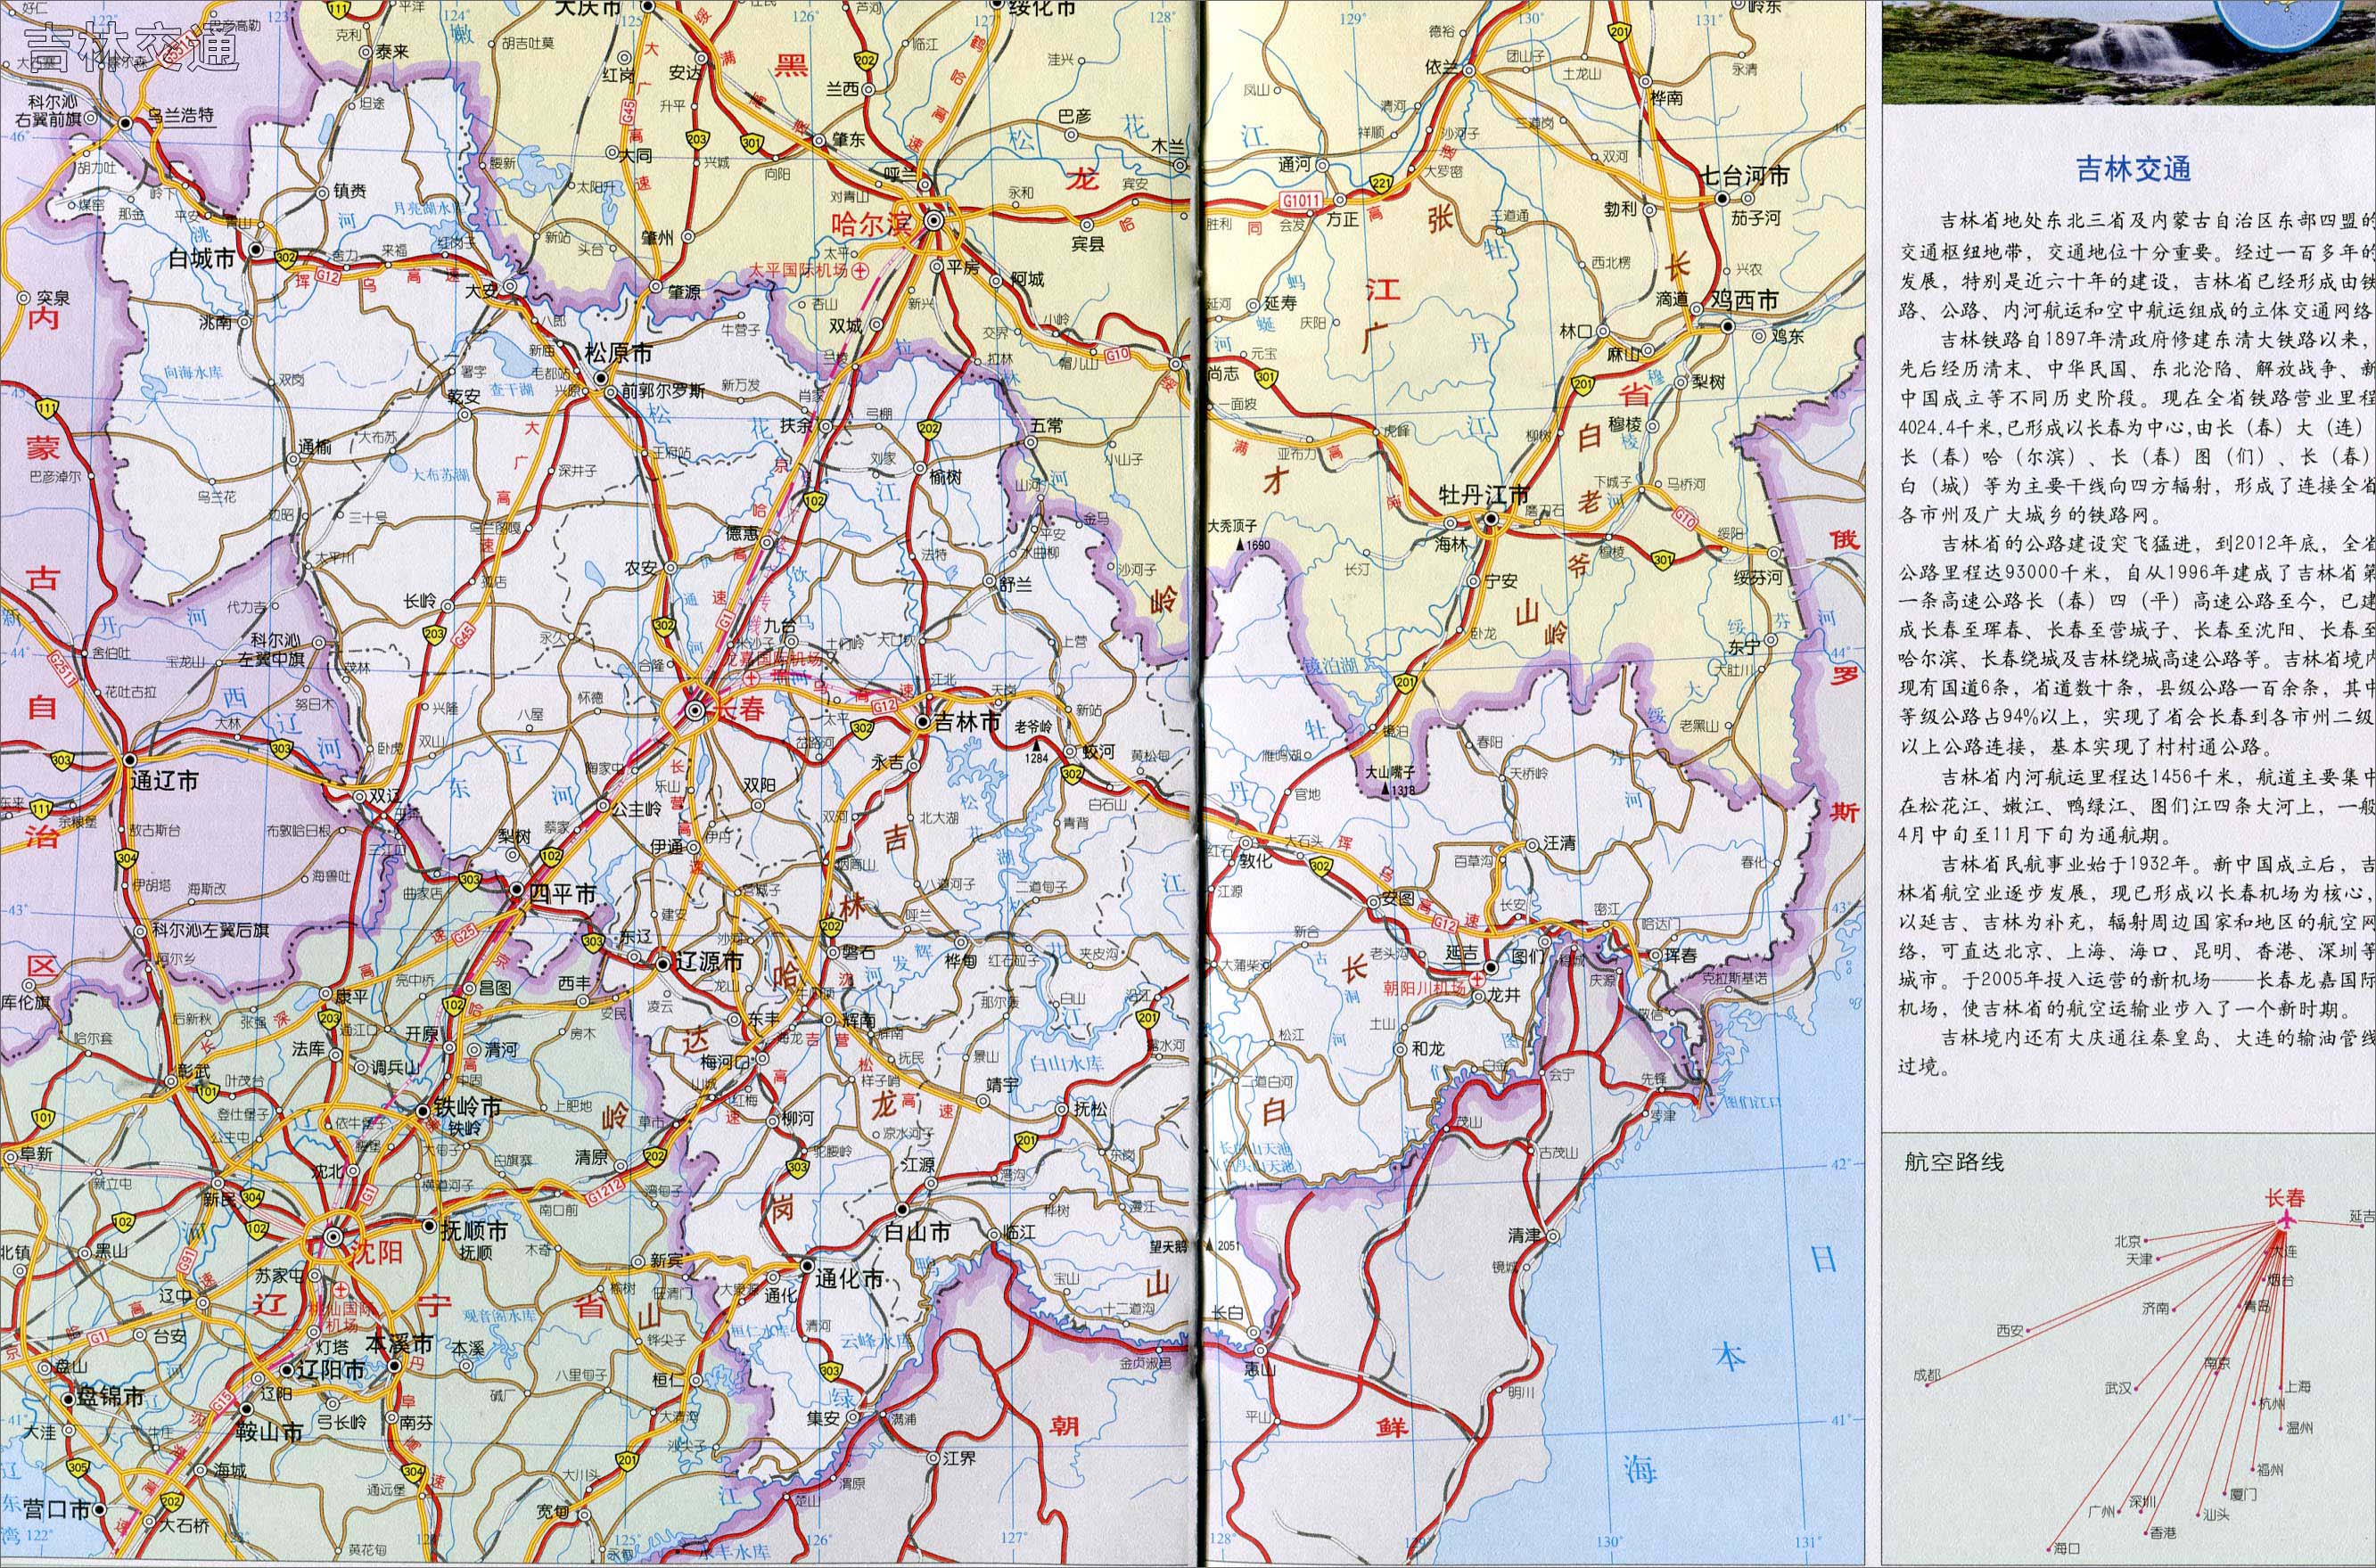Click the 太平国际机场 airport symbol near Harbin
Viewport: 2376px width, 1568px height.
point(859,270)
